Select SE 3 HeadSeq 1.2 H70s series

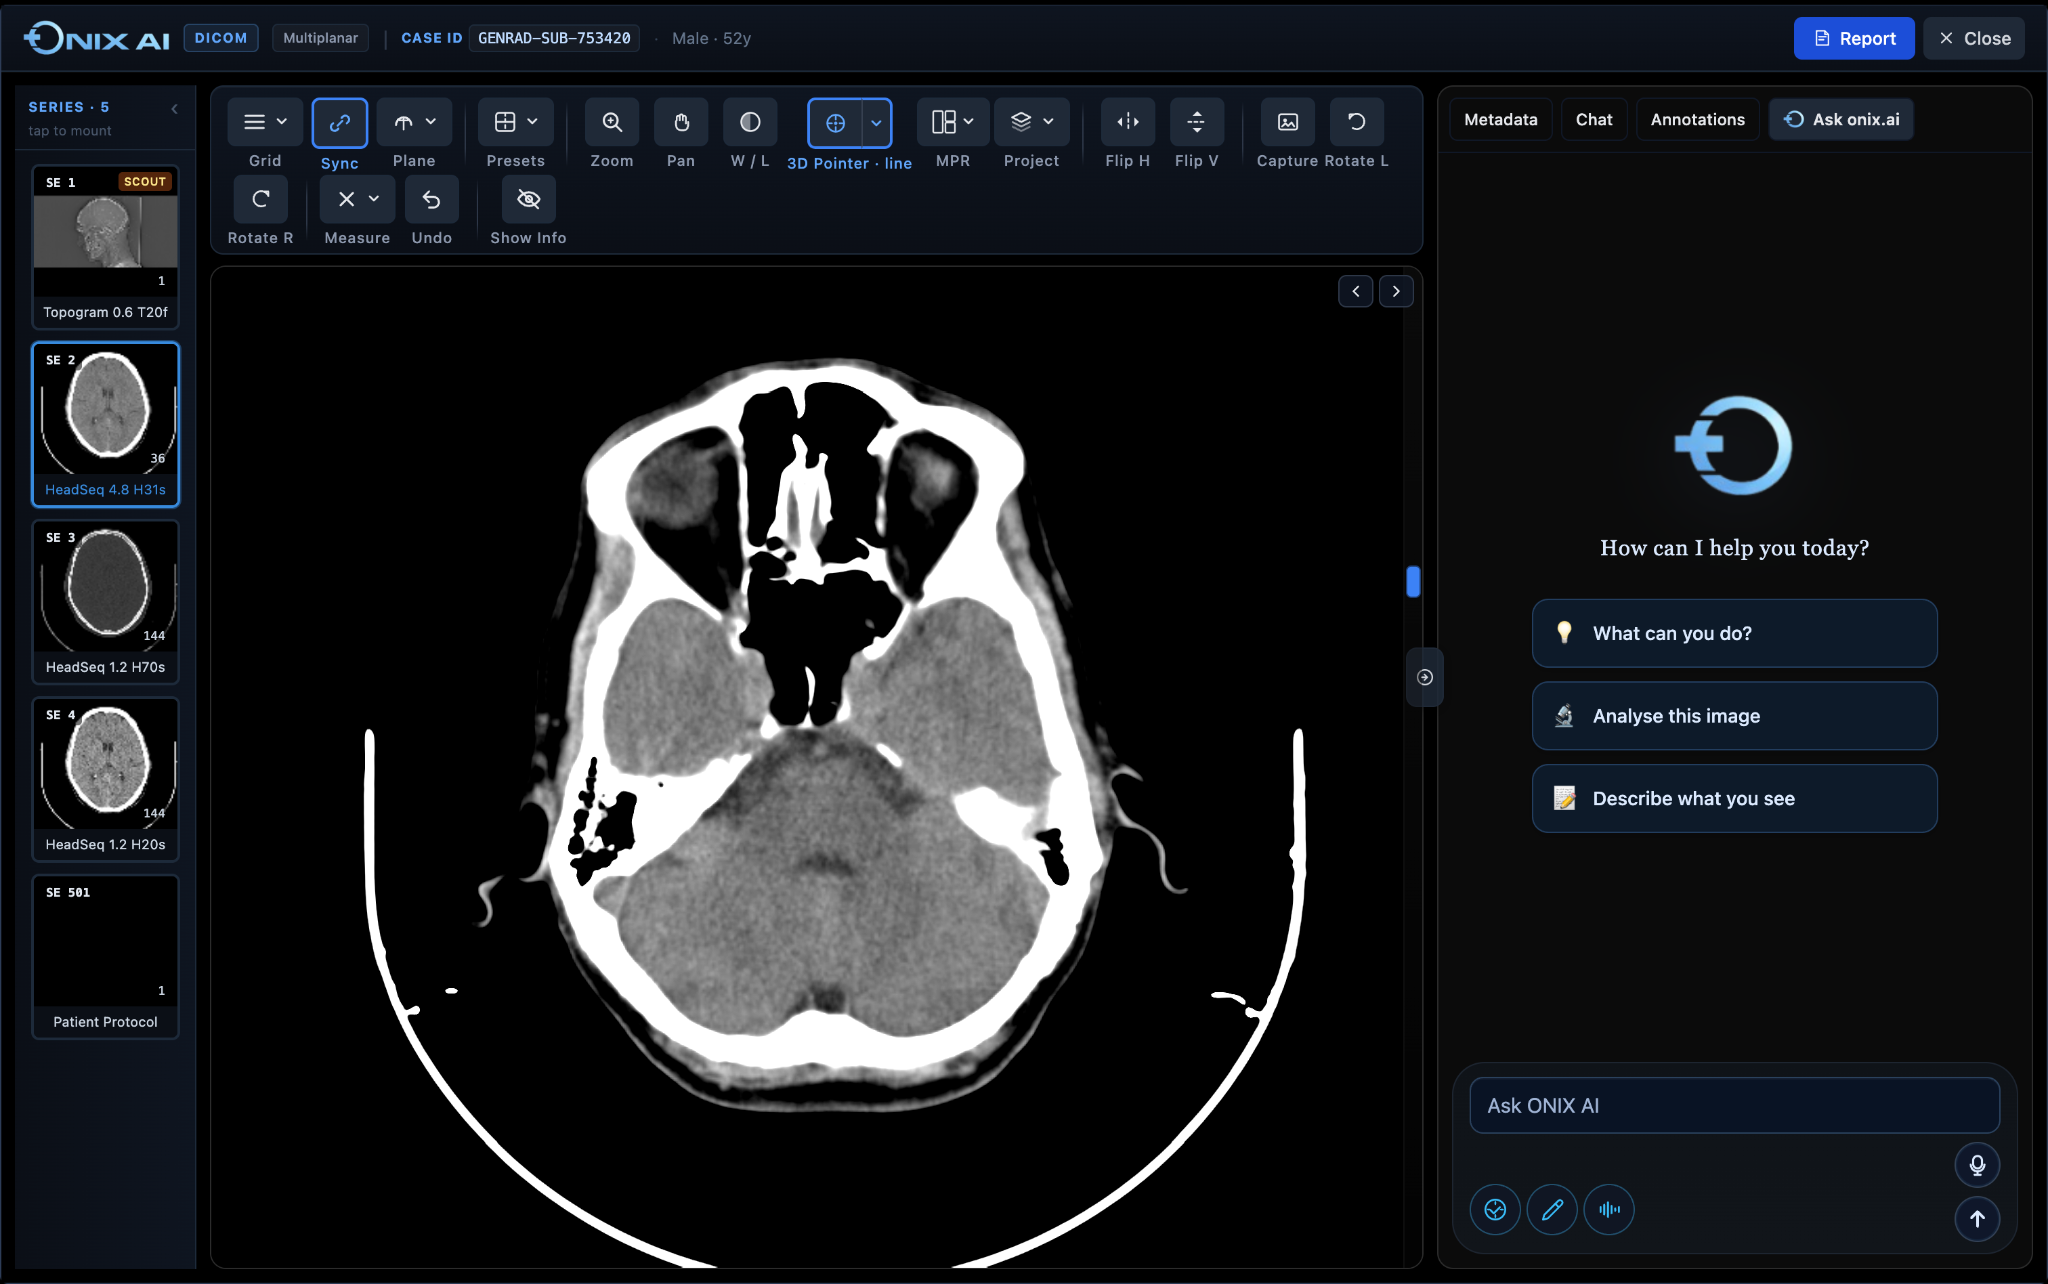[x=105, y=601]
